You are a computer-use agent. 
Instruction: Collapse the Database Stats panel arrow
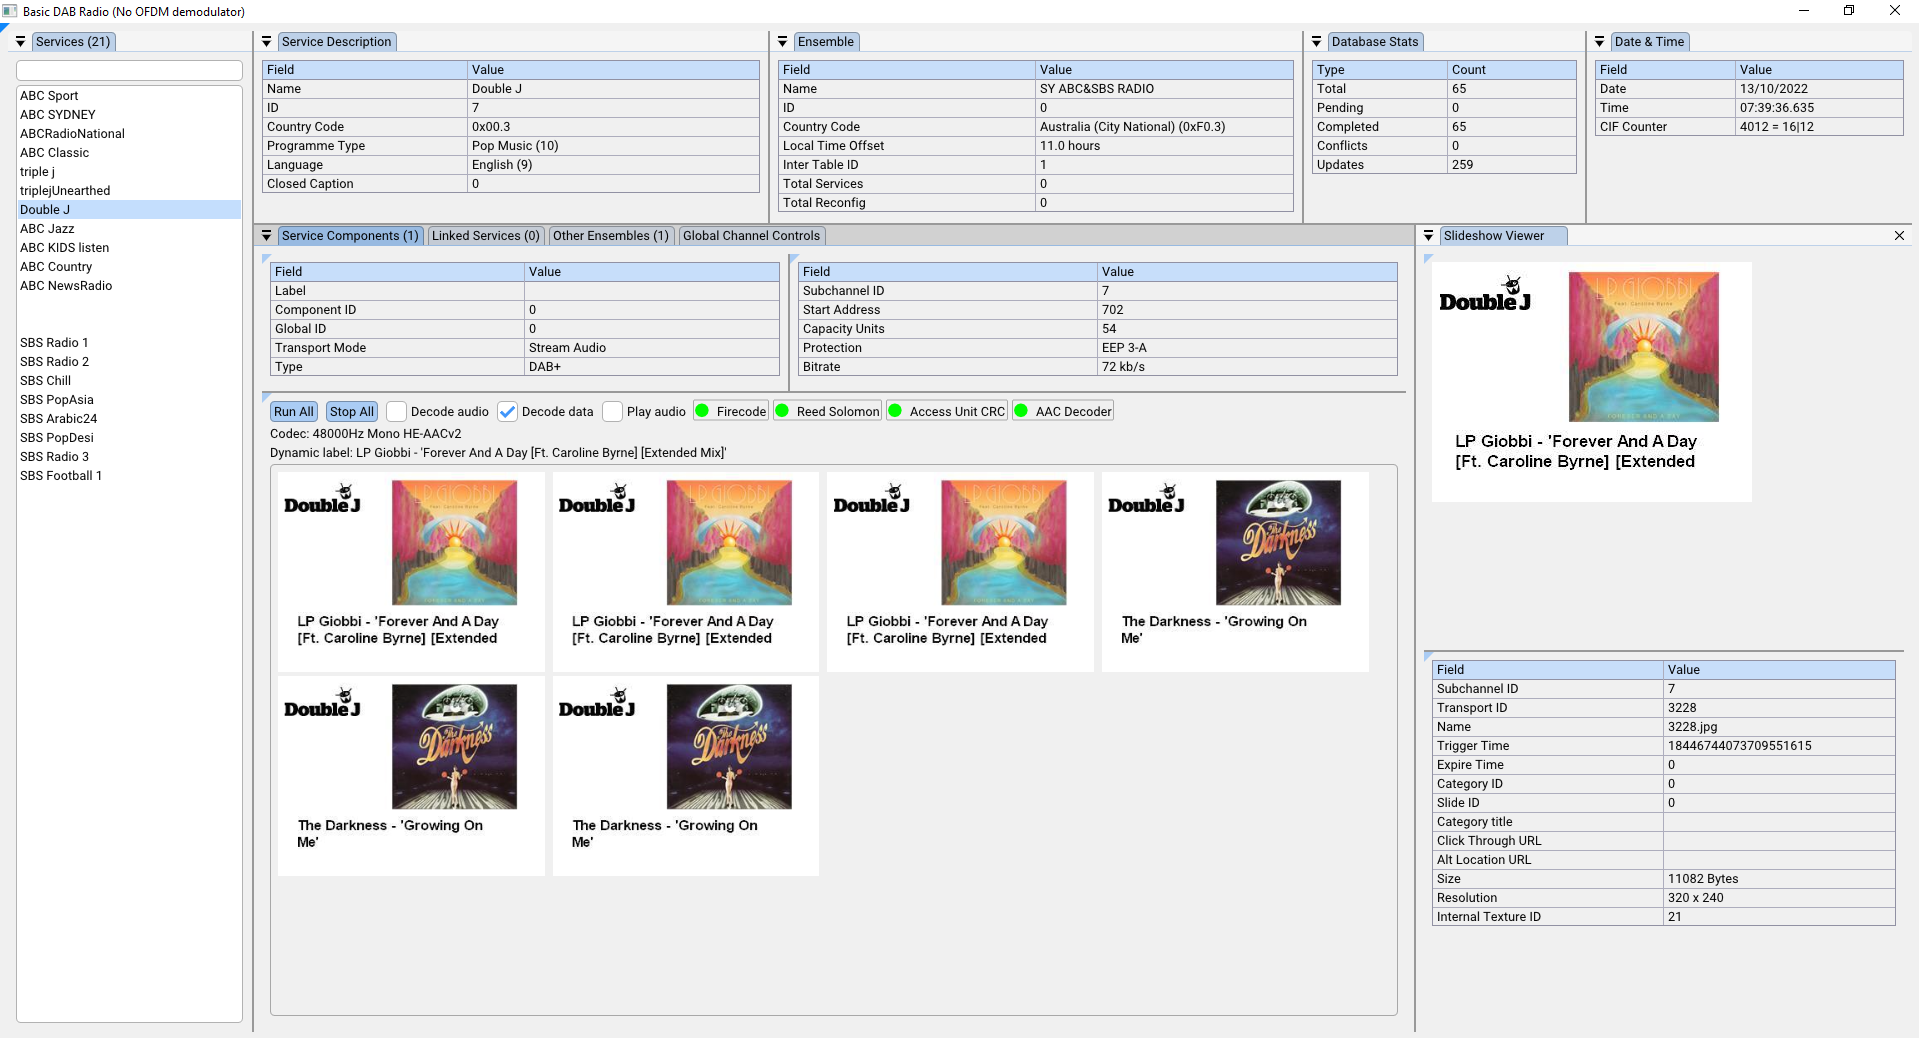[1316, 42]
